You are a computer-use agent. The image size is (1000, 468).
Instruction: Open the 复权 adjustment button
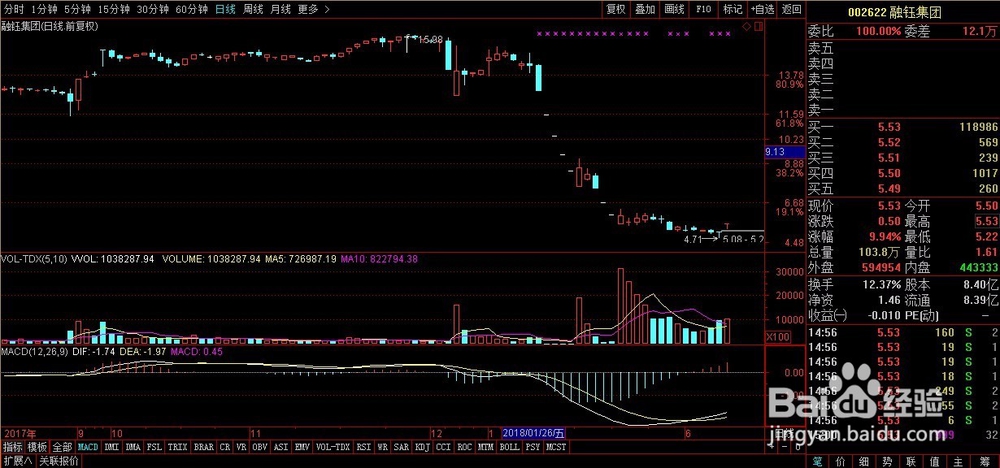pyautogui.click(x=616, y=10)
